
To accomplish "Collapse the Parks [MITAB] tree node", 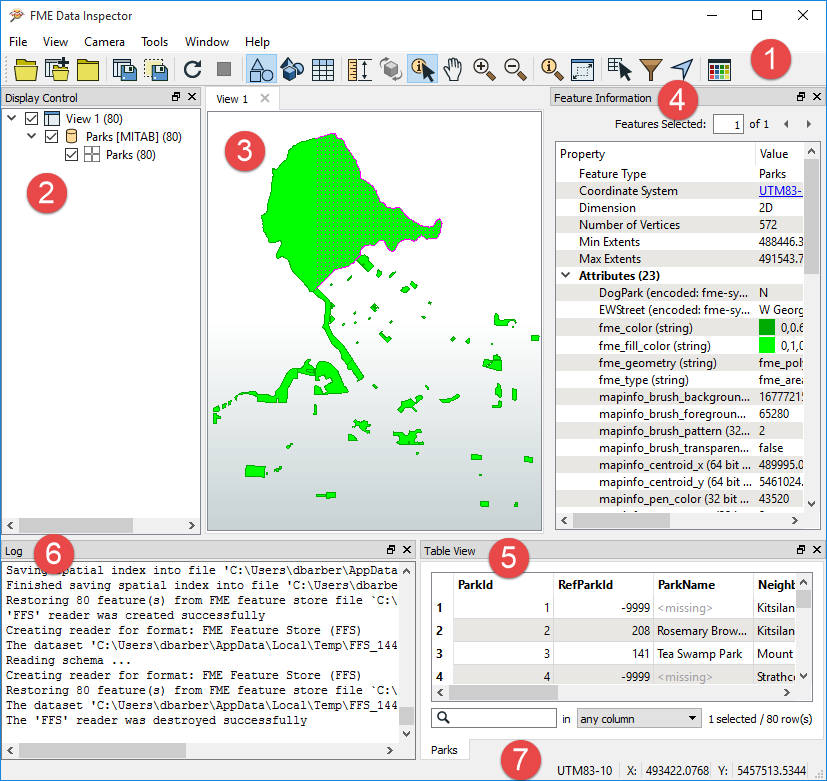I will [x=32, y=136].
